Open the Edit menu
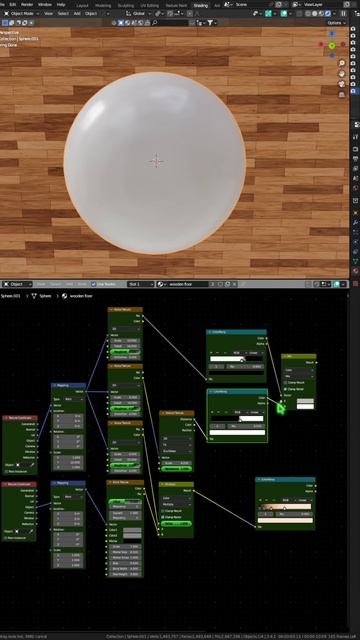Image resolution: width=360 pixels, height=640 pixels. [x=13, y=4]
